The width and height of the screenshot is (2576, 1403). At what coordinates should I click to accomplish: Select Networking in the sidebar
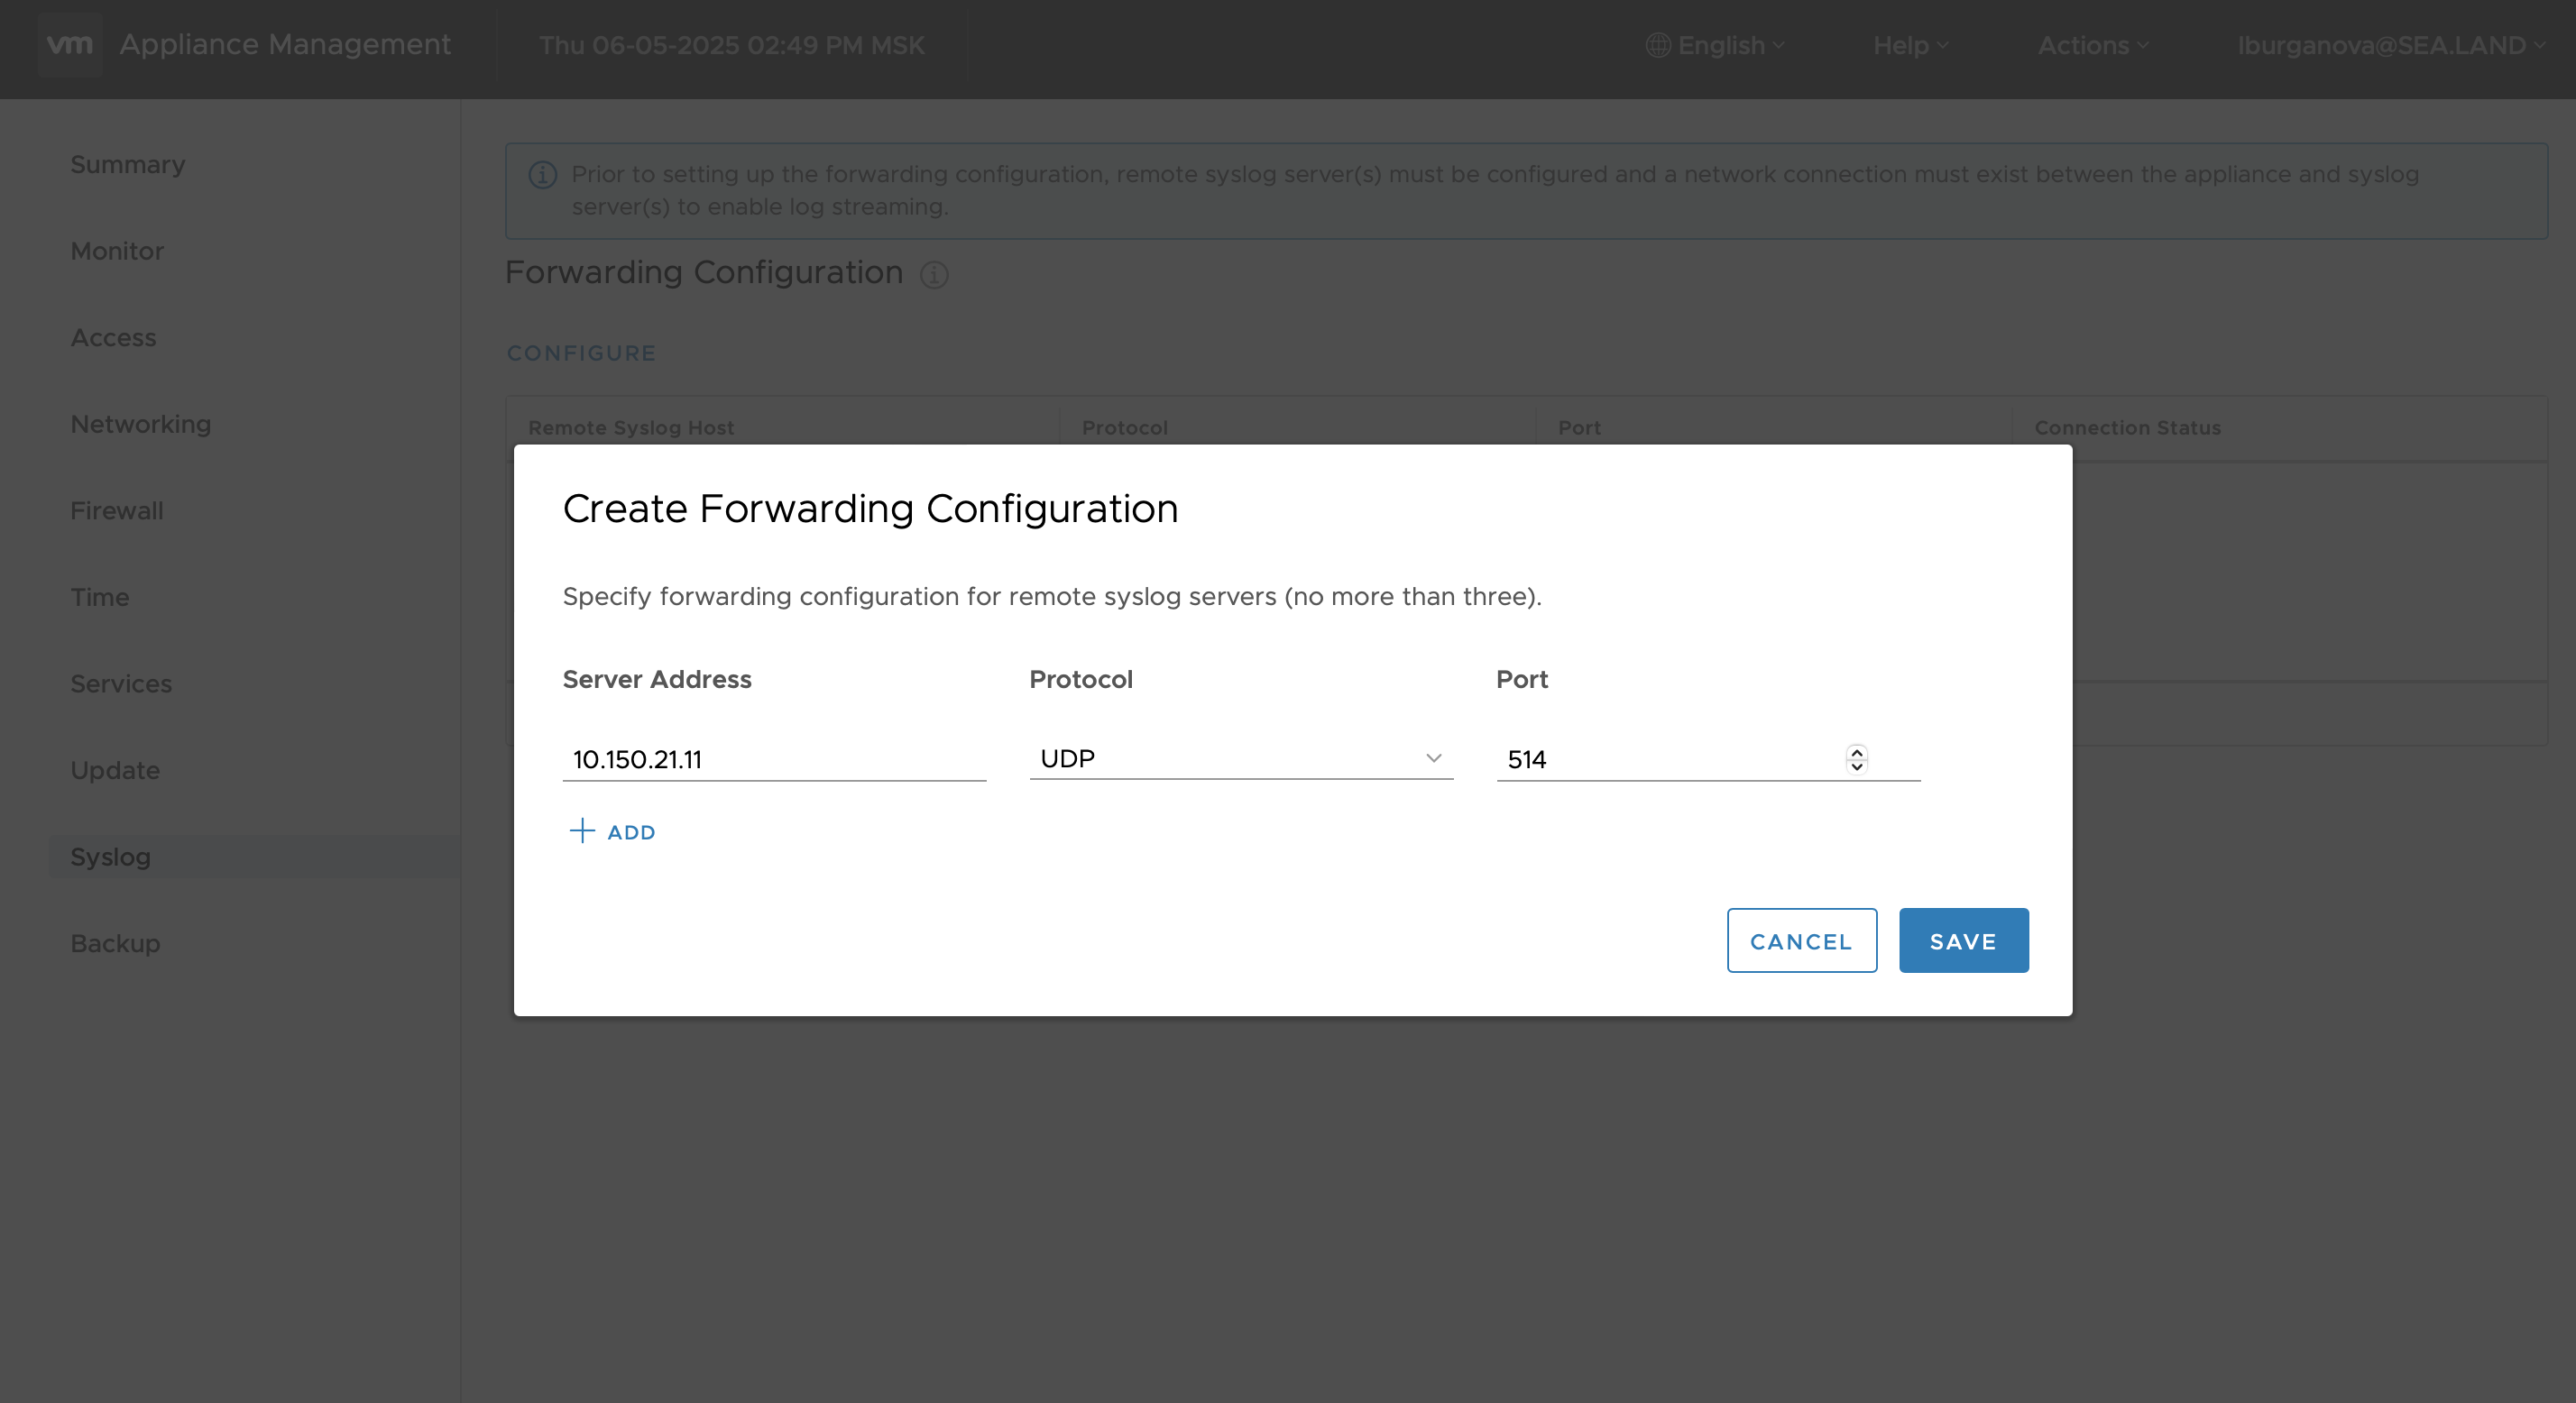pos(141,424)
